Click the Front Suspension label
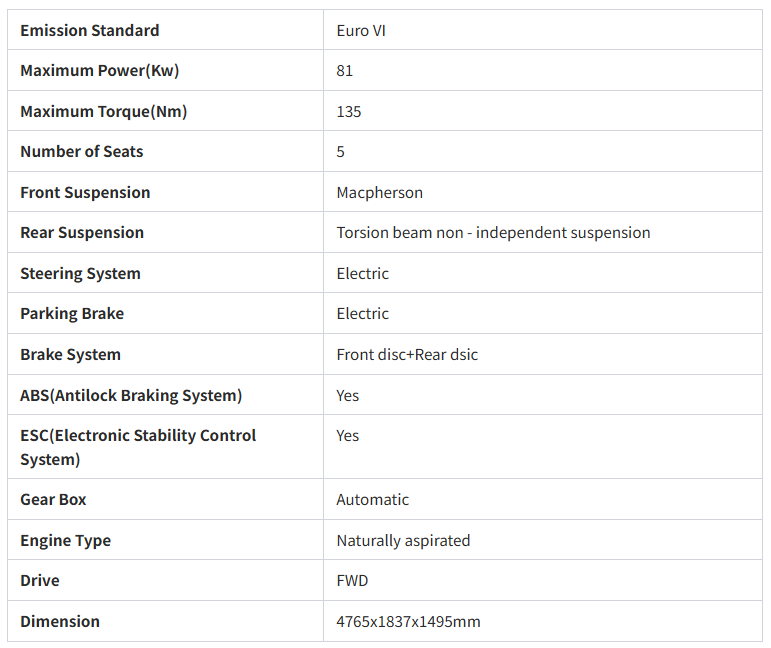This screenshot has width=771, height=648. click(85, 192)
